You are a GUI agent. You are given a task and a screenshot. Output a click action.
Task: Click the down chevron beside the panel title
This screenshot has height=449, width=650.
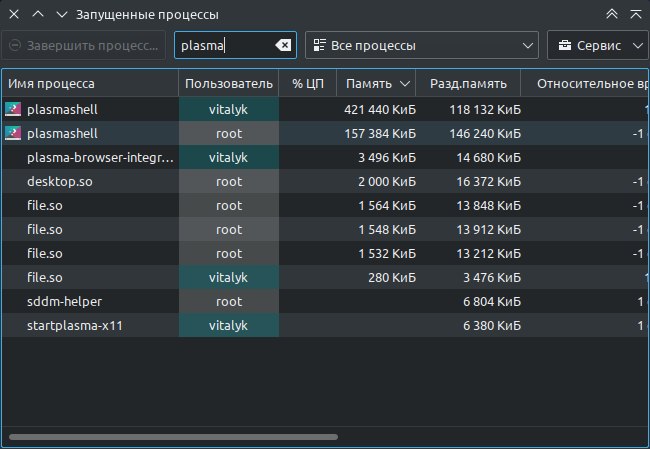tap(62, 15)
